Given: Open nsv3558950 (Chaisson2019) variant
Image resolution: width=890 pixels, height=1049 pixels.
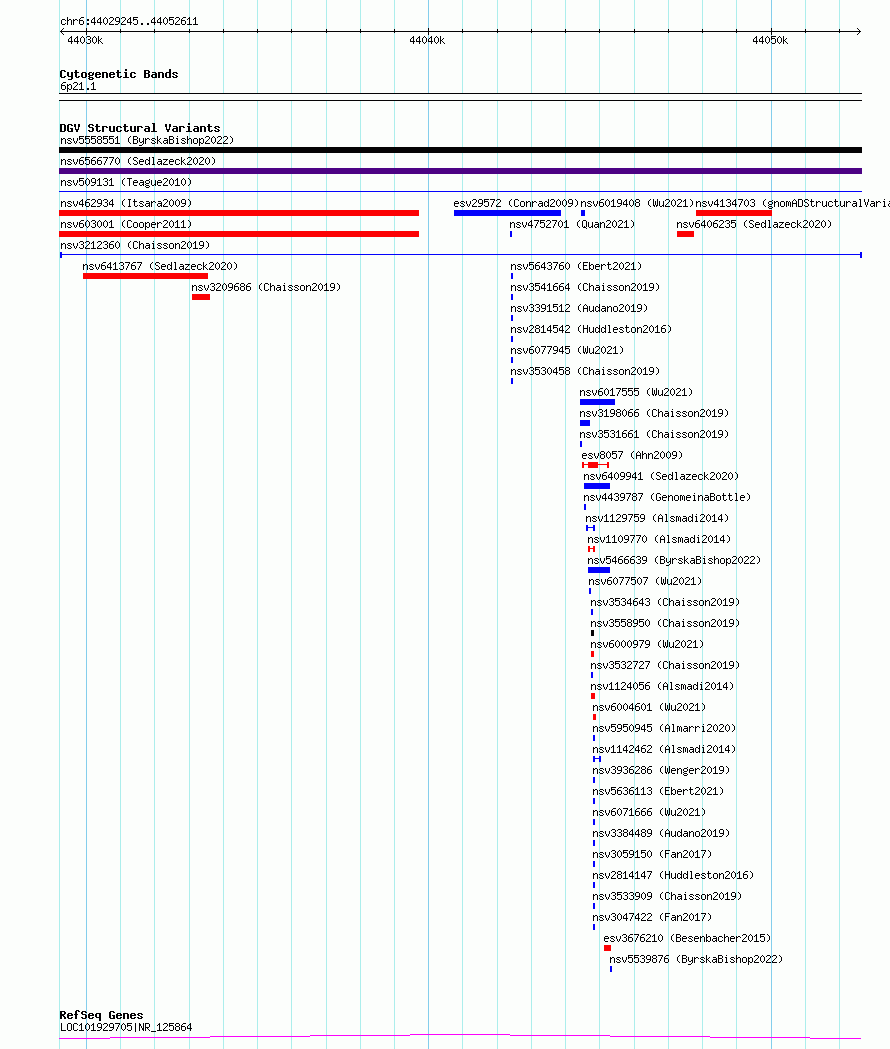Looking at the screenshot, I should click(665, 624).
